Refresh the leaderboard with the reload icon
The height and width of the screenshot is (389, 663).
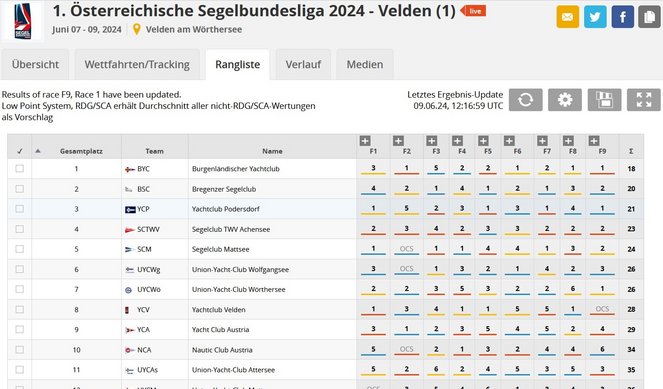pyautogui.click(x=526, y=100)
